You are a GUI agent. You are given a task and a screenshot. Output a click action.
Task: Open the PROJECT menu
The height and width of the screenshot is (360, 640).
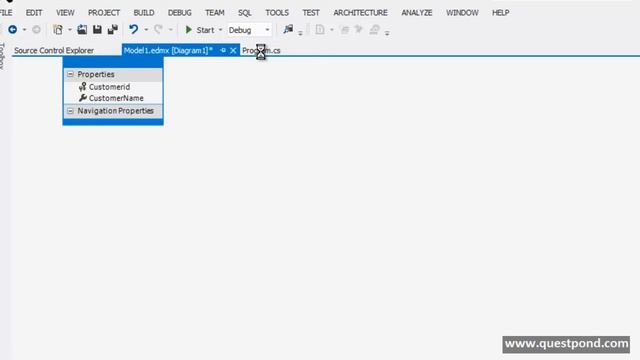(x=104, y=13)
